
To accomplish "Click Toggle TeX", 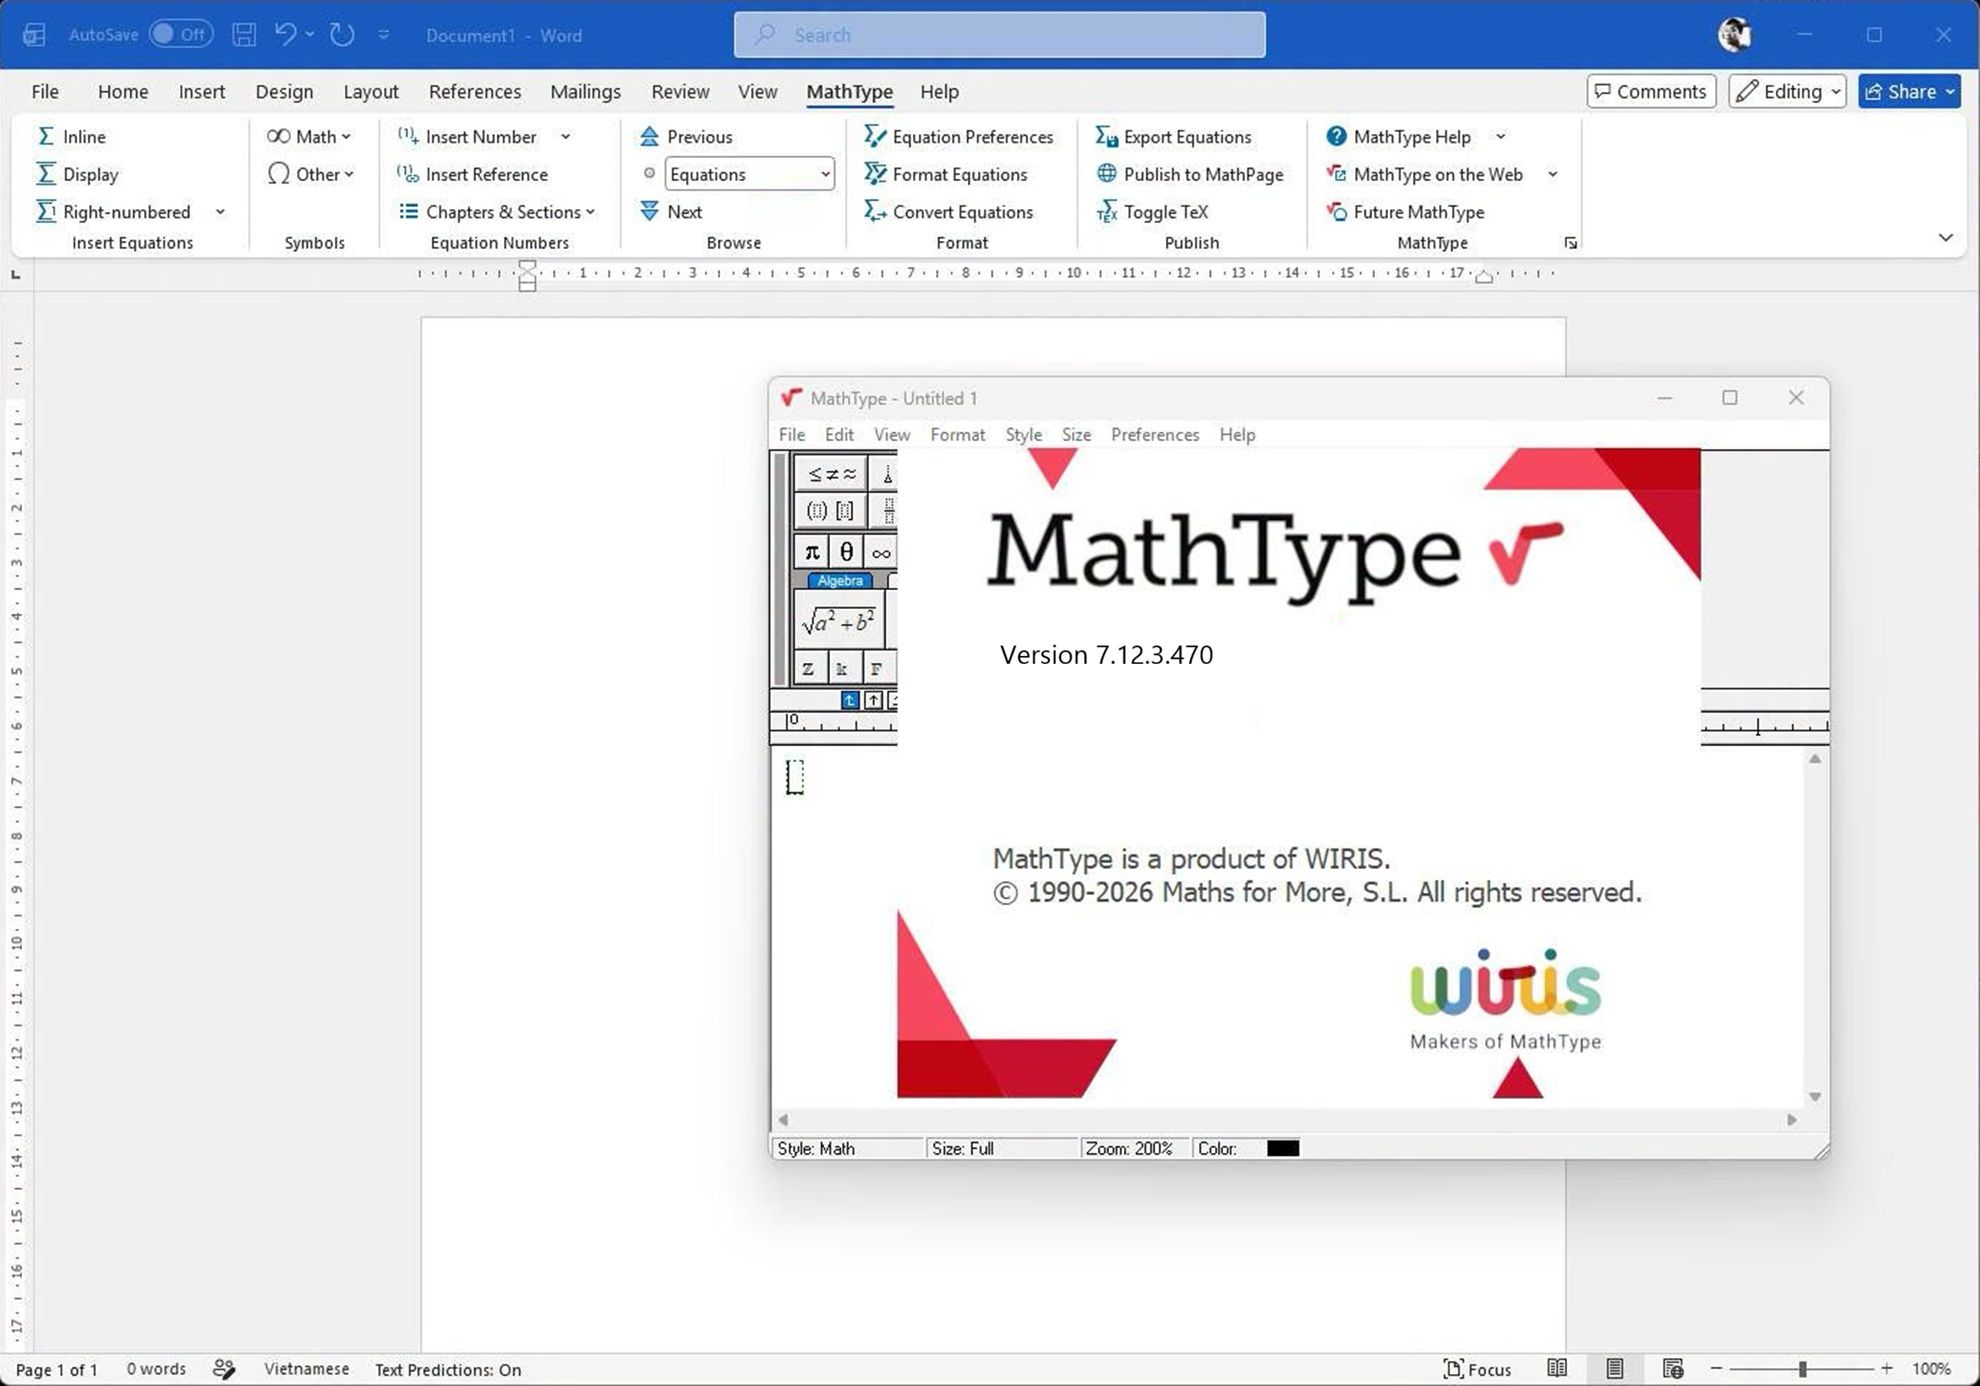I will click(1152, 212).
